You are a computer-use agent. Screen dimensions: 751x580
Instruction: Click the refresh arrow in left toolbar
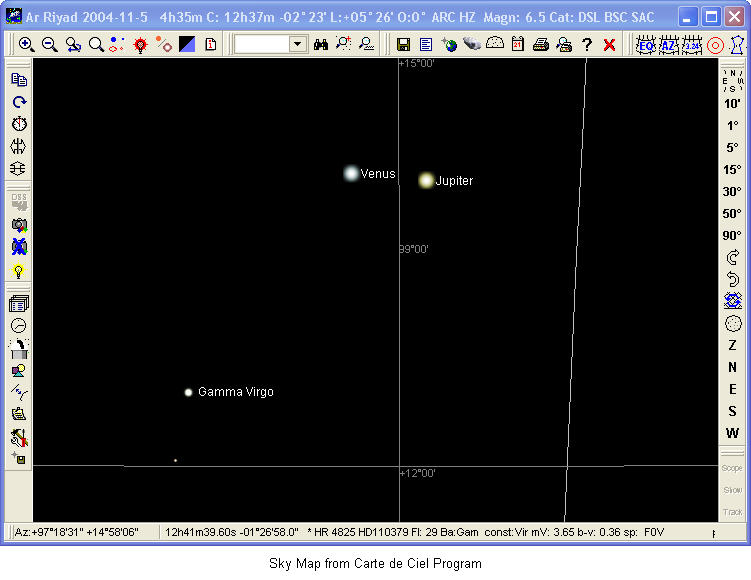(x=19, y=102)
